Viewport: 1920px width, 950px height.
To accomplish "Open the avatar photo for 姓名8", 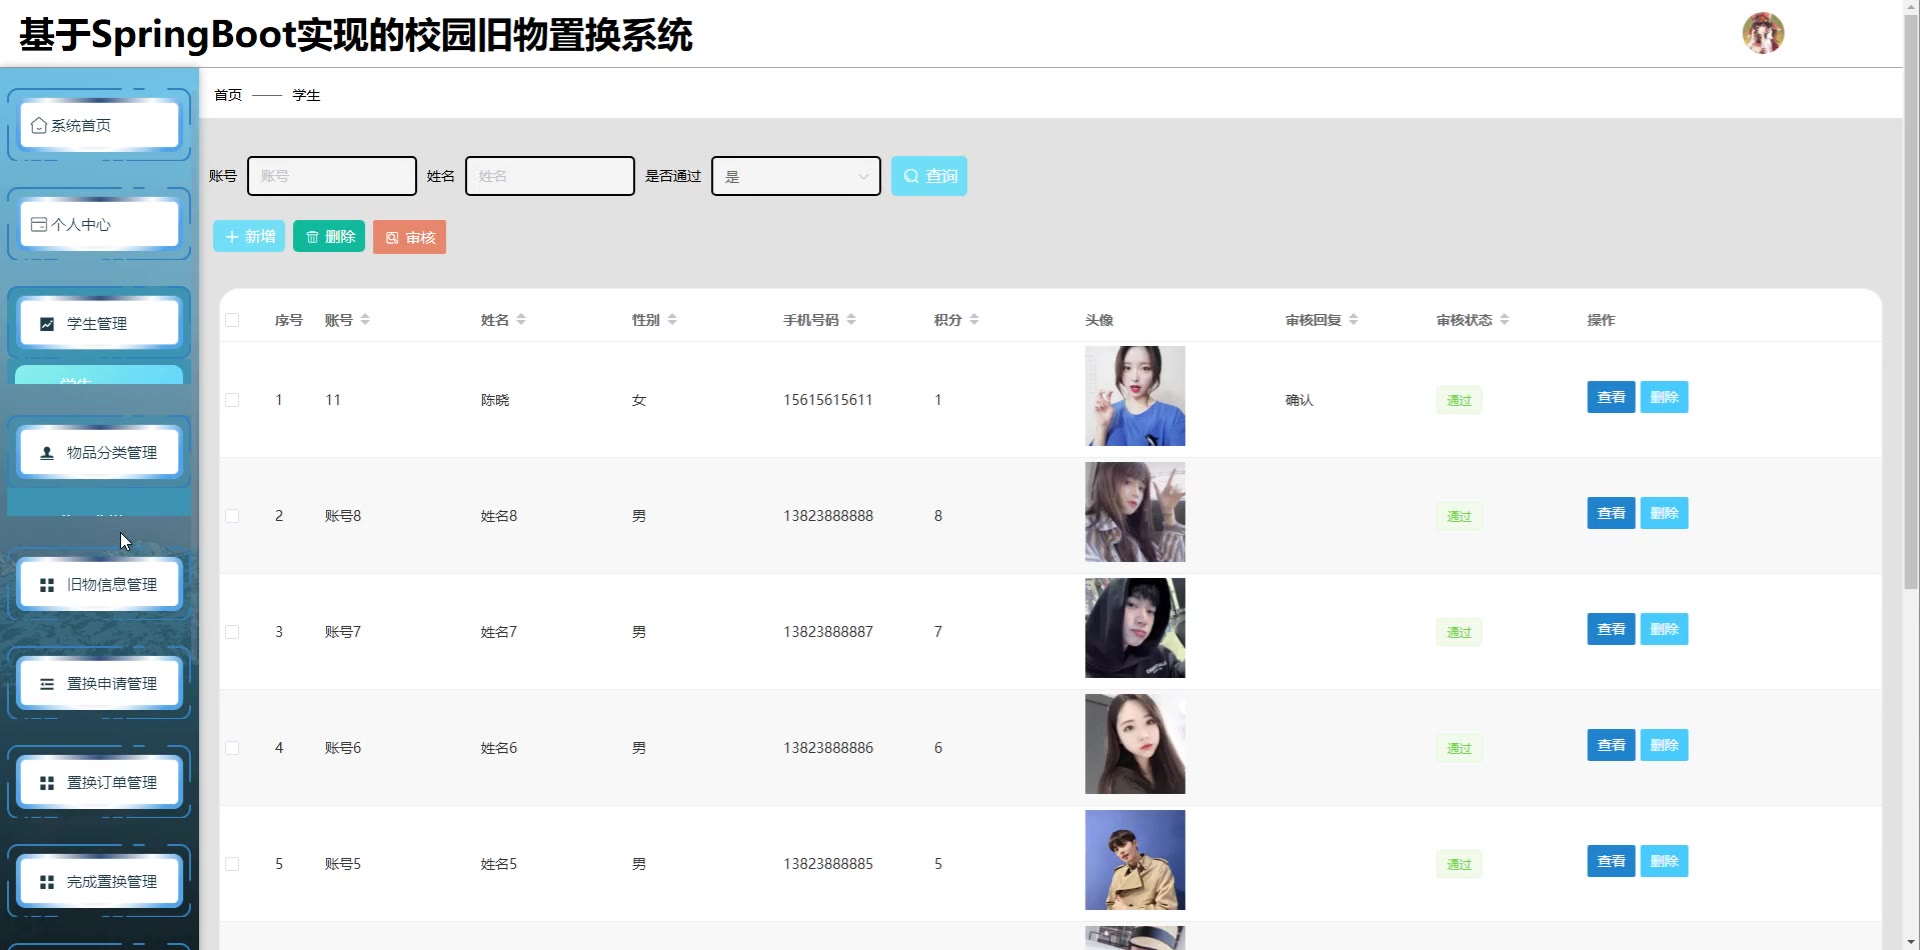I will 1135,512.
